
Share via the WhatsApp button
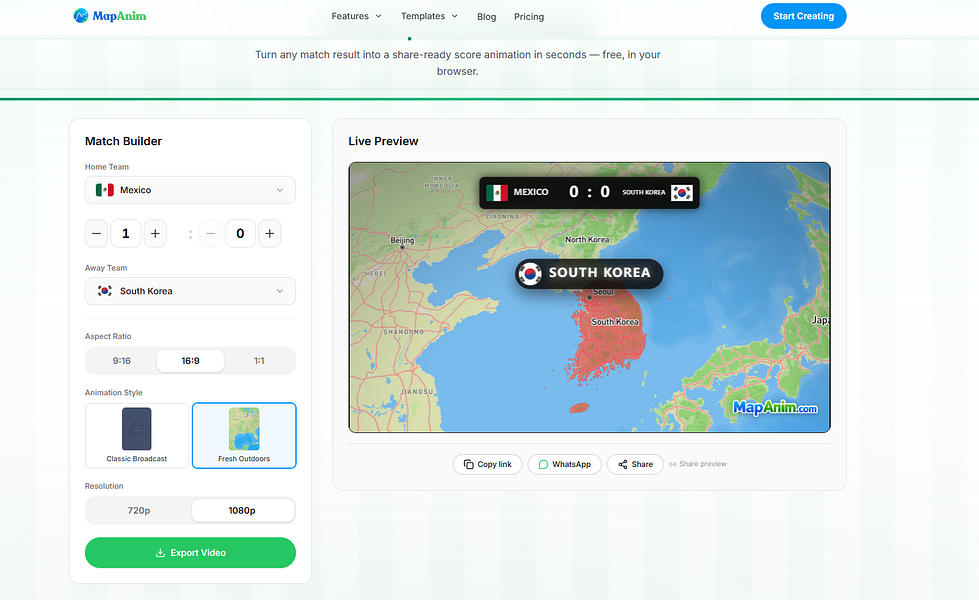564,465
